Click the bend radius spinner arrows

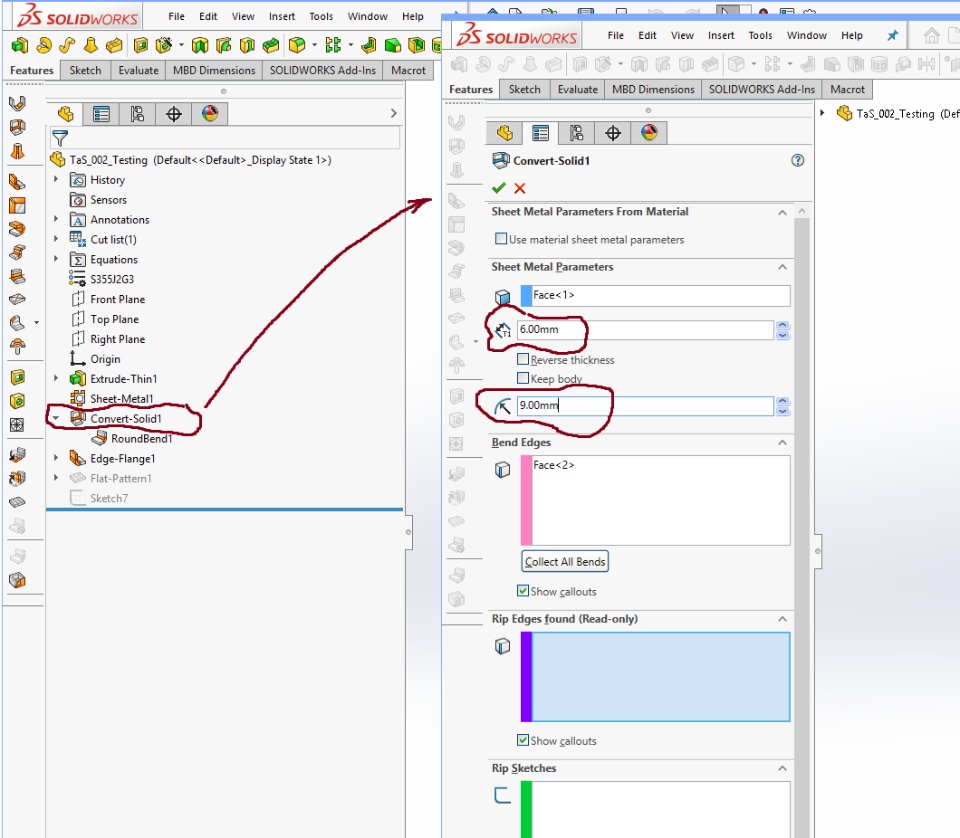click(782, 406)
